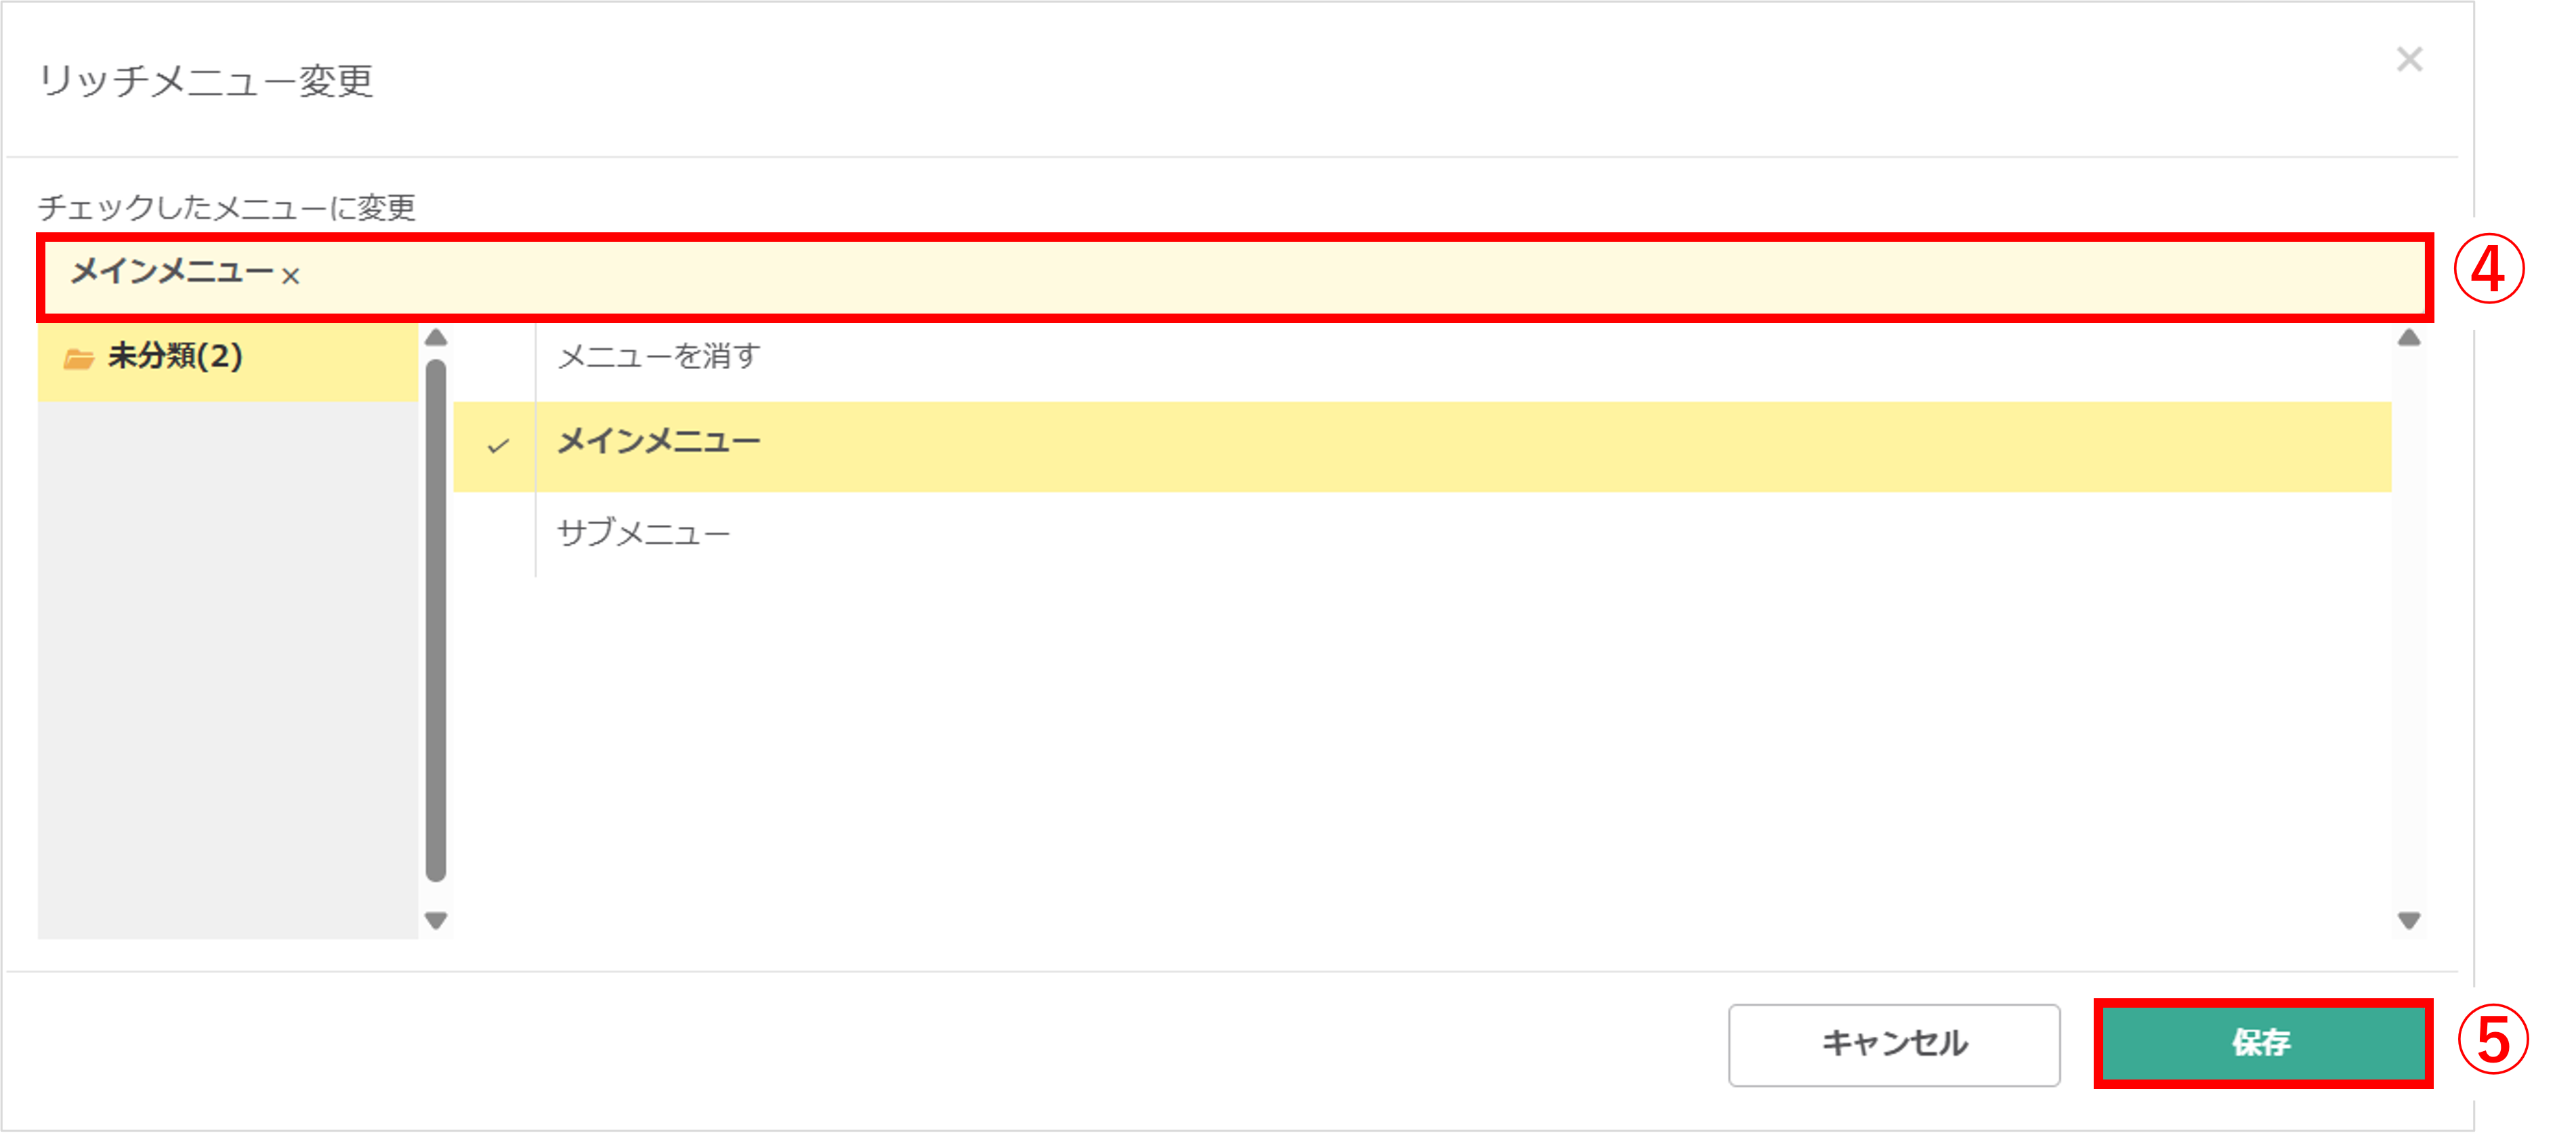
Task: Tick the empty check area beside メニューを消す
Action: pos(496,357)
